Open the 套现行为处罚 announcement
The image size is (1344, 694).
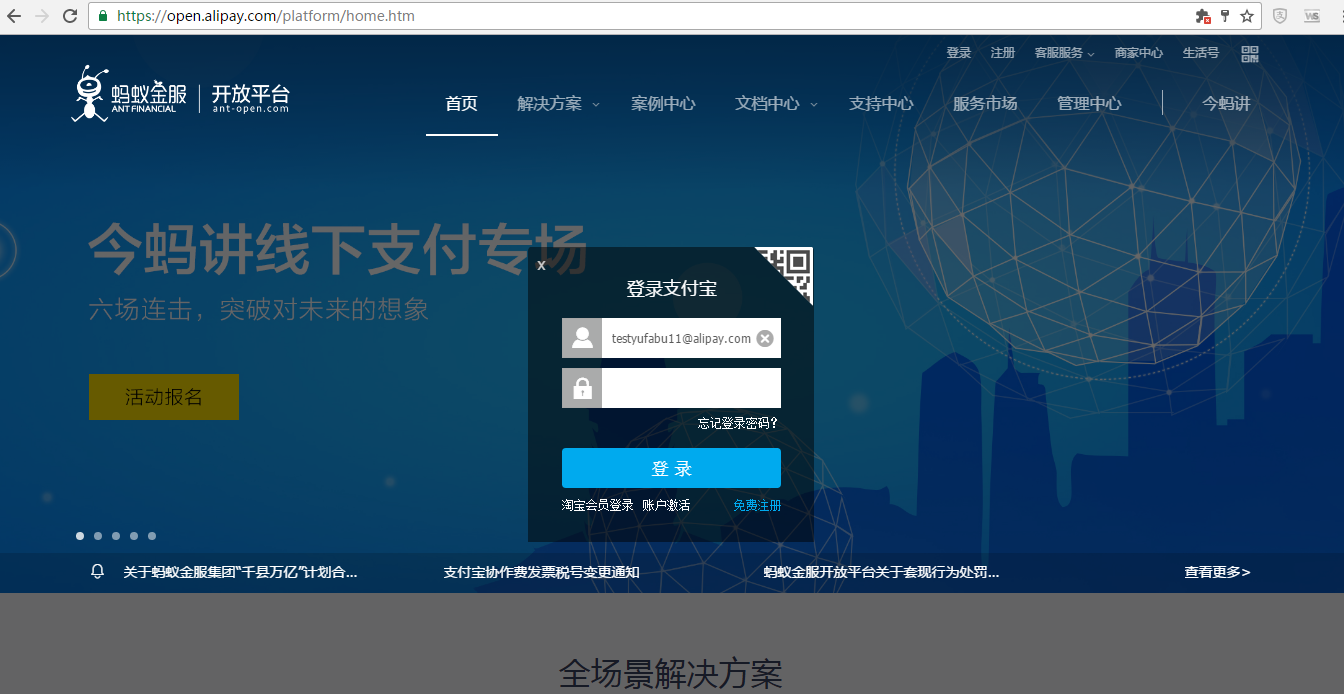[881, 572]
